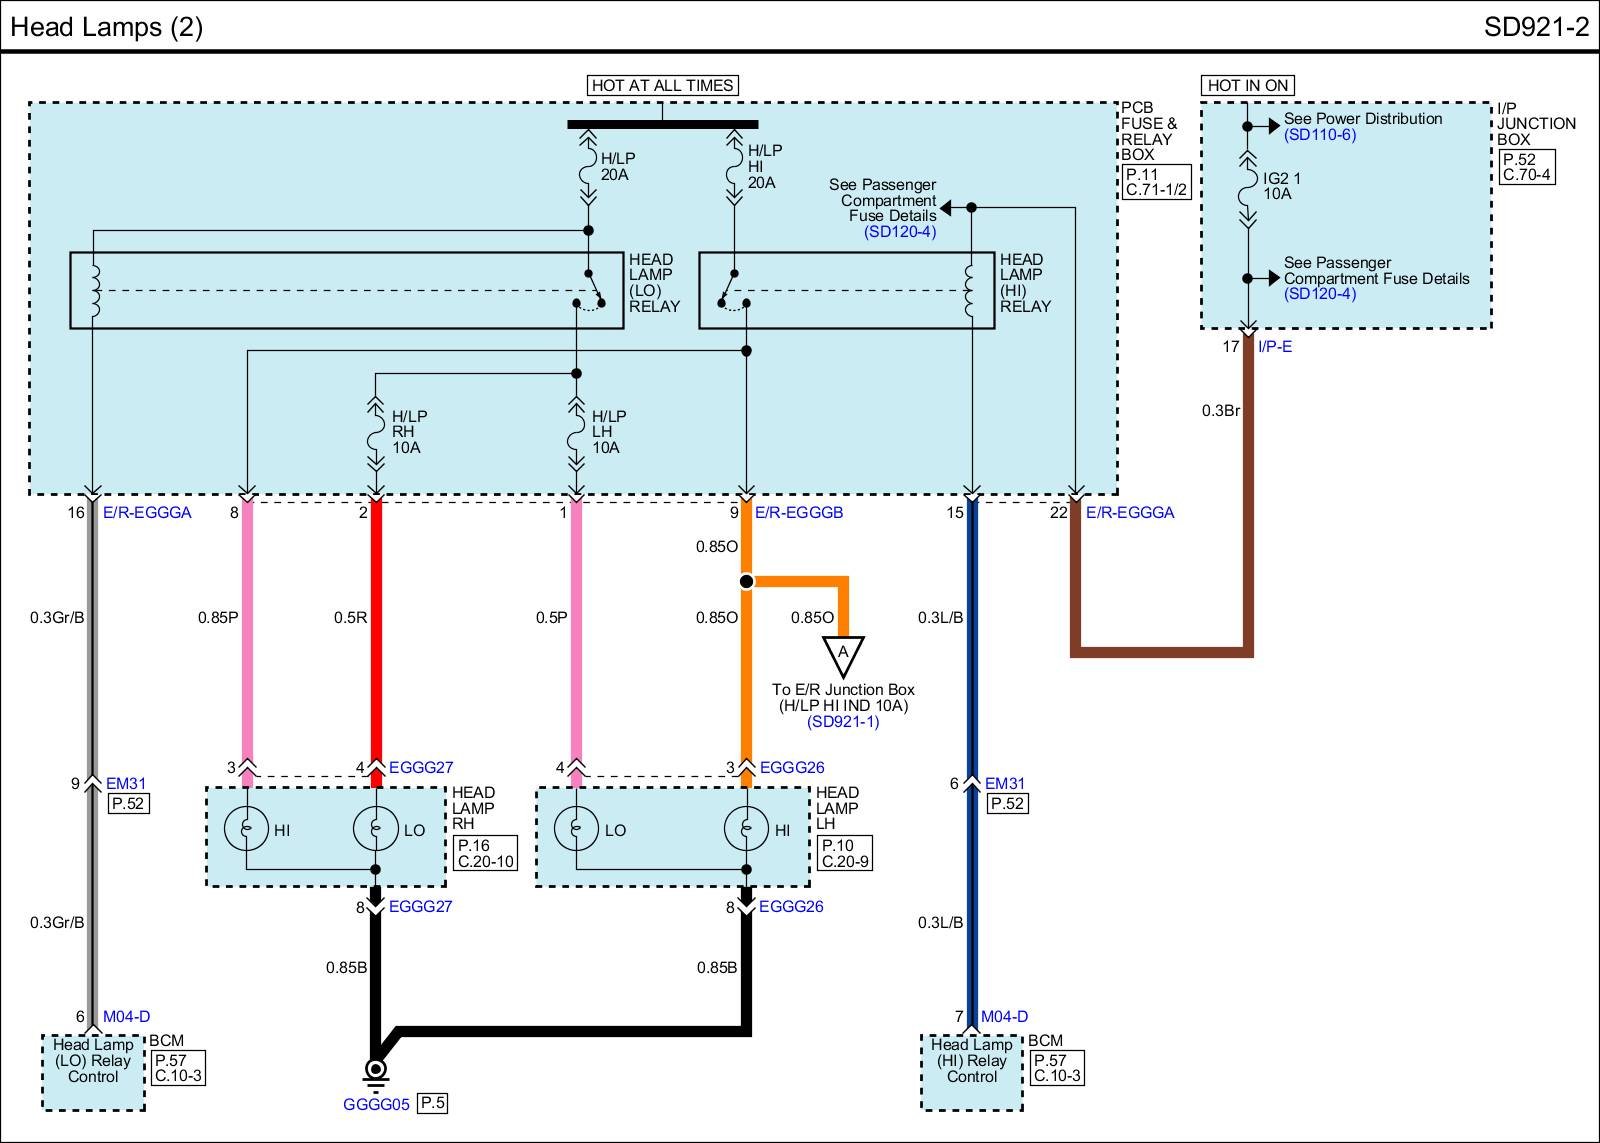The width and height of the screenshot is (1600, 1143).
Task: Click the P.5 ground location reference
Action: (432, 1103)
